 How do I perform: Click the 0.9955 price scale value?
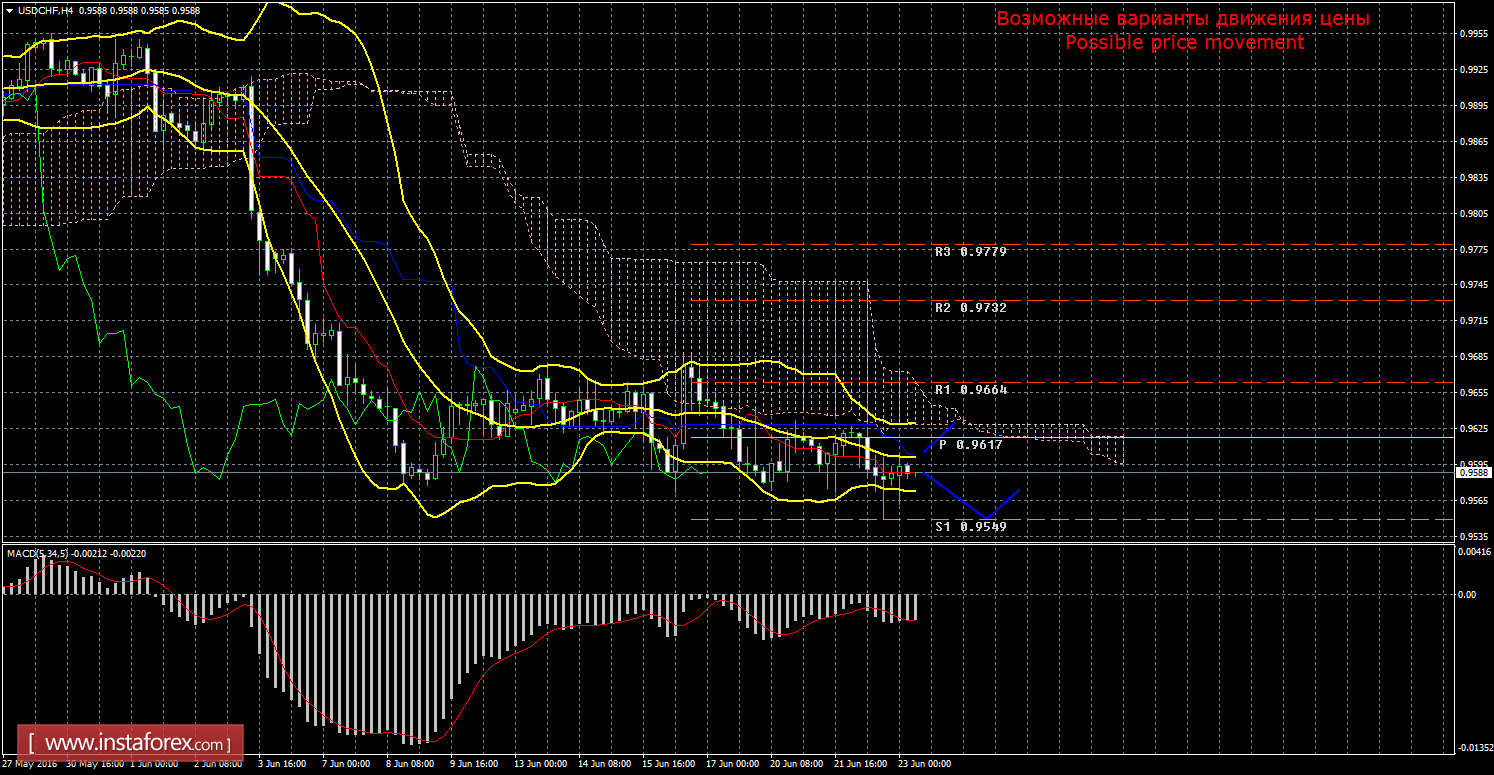pyautogui.click(x=1470, y=33)
